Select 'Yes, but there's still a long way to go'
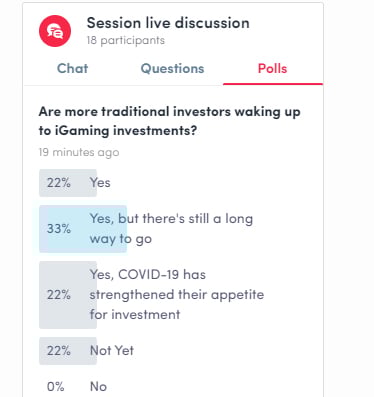This screenshot has height=397, width=374. click(171, 229)
